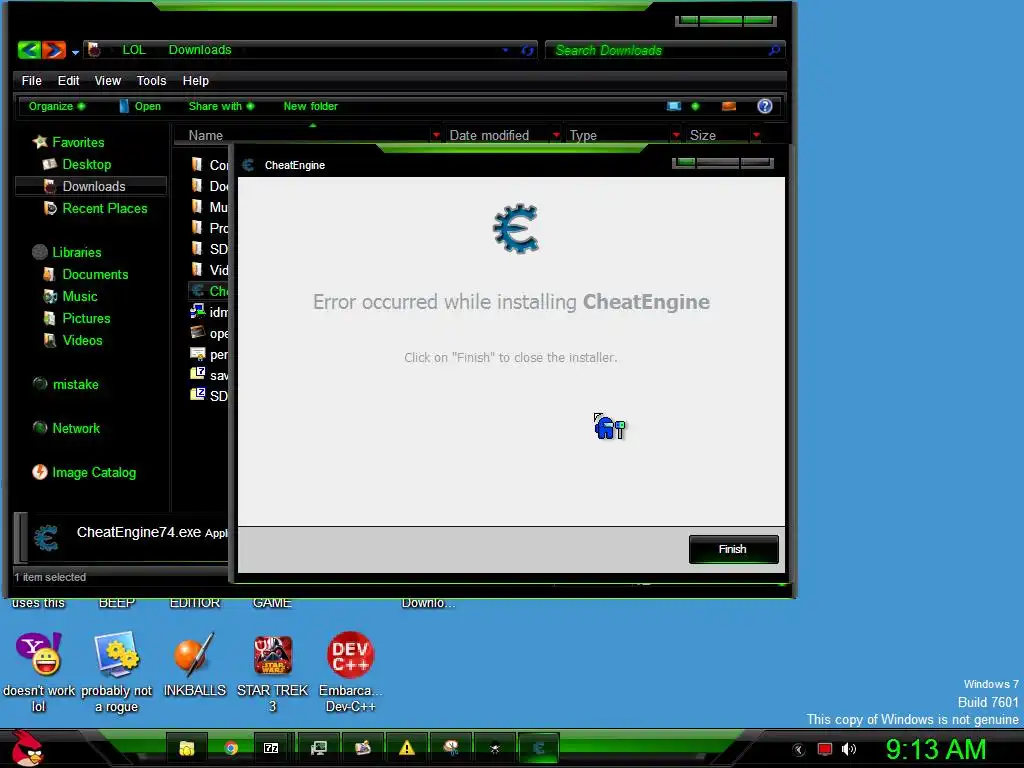Click the LOL breadcrumb in address bar
This screenshot has width=1024, height=768.
pyautogui.click(x=134, y=50)
